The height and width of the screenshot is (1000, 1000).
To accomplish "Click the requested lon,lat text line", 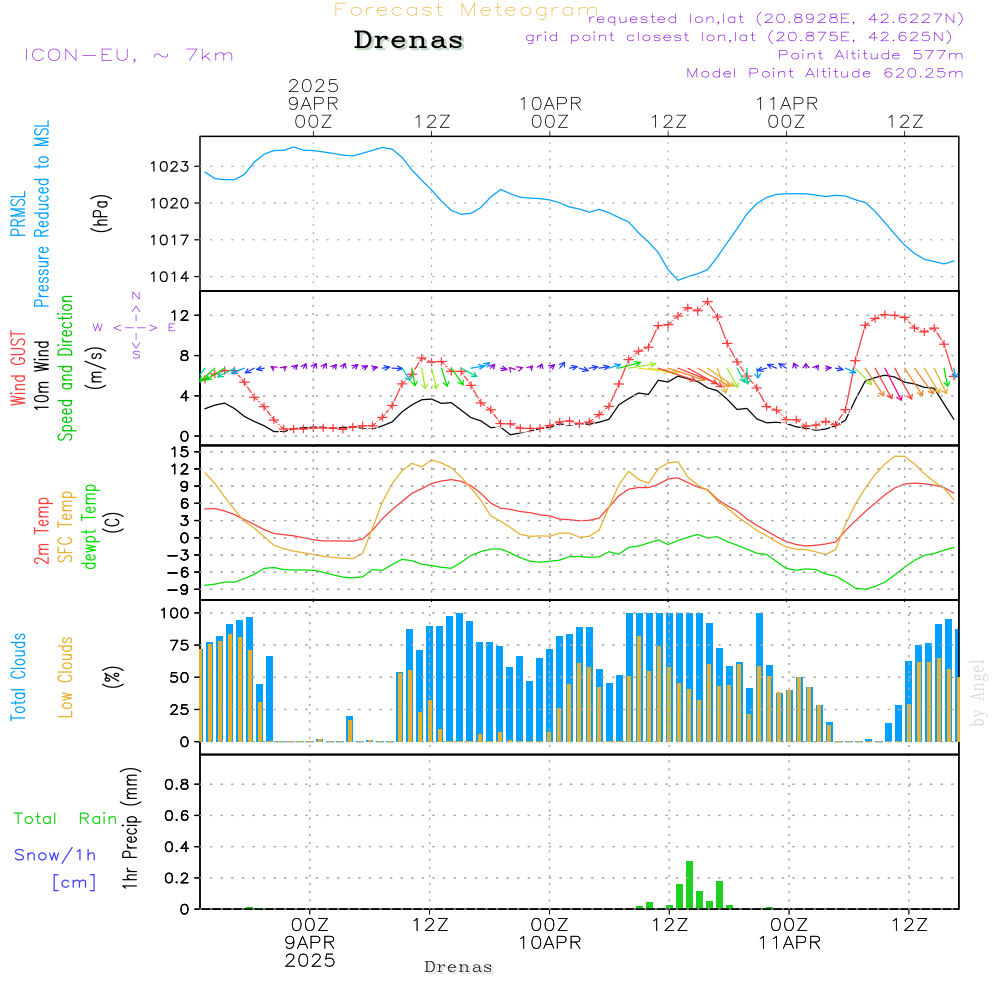I will coord(776,19).
